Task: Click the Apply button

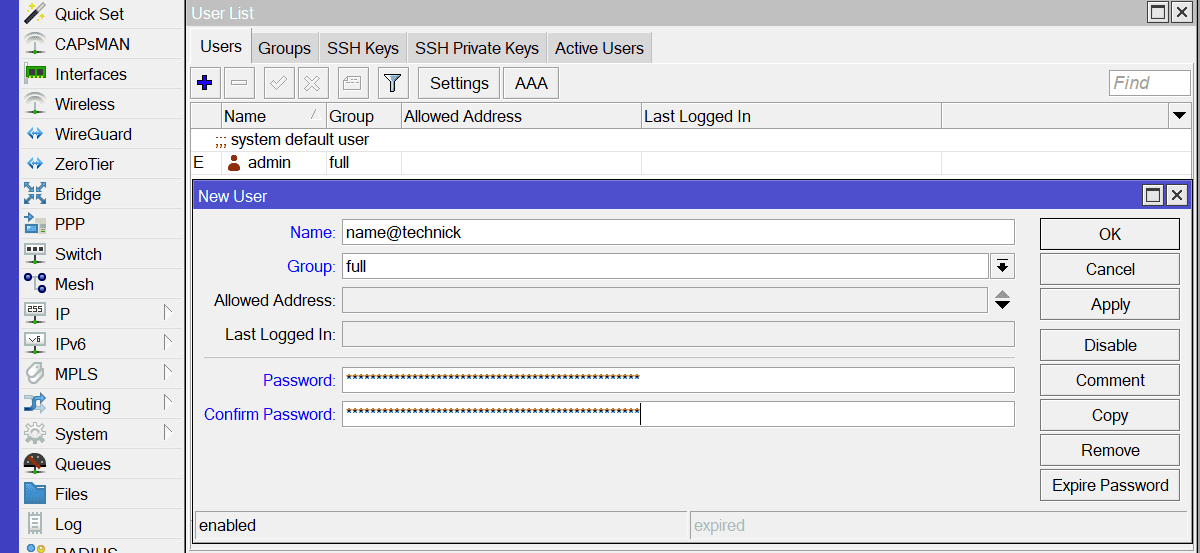Action: tap(1110, 305)
